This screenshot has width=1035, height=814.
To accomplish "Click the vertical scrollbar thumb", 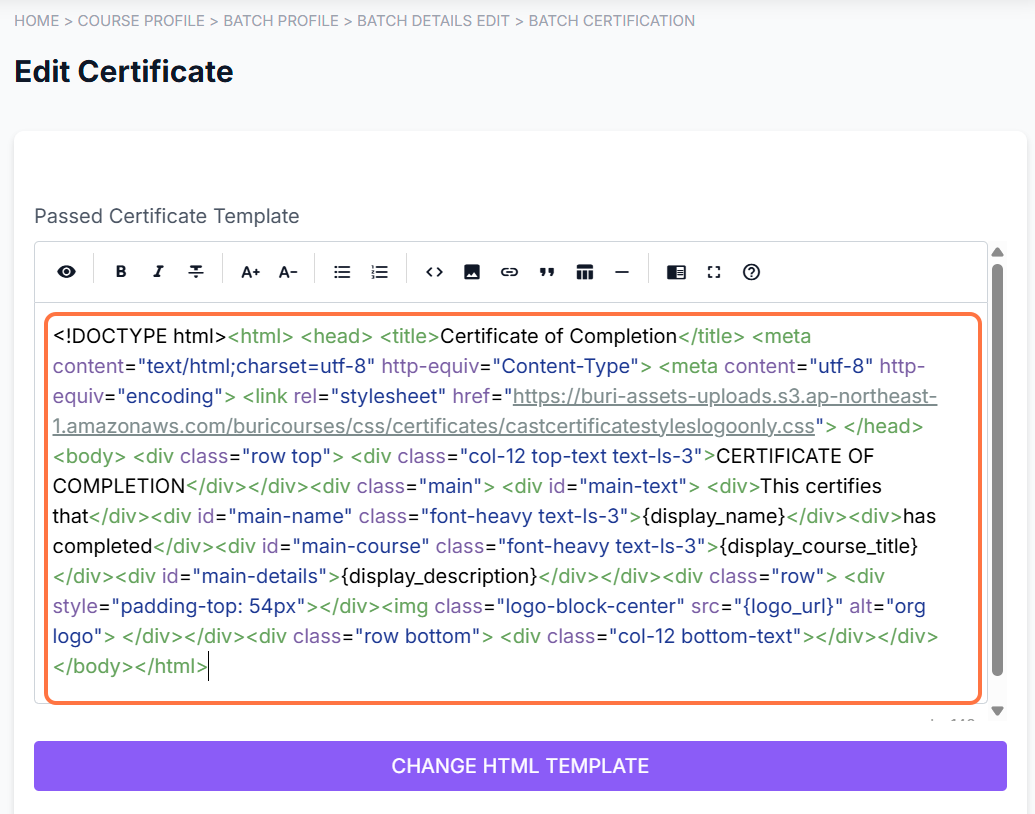I will (997, 470).
